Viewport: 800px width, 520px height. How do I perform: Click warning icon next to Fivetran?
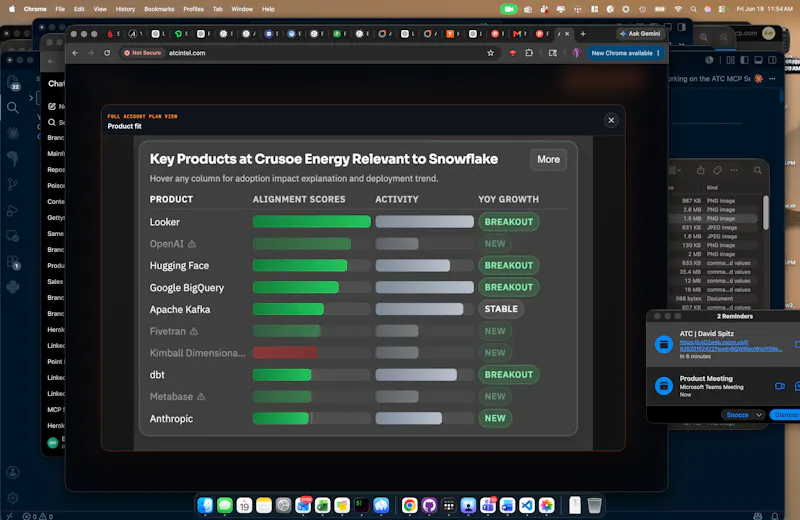pyautogui.click(x=194, y=331)
